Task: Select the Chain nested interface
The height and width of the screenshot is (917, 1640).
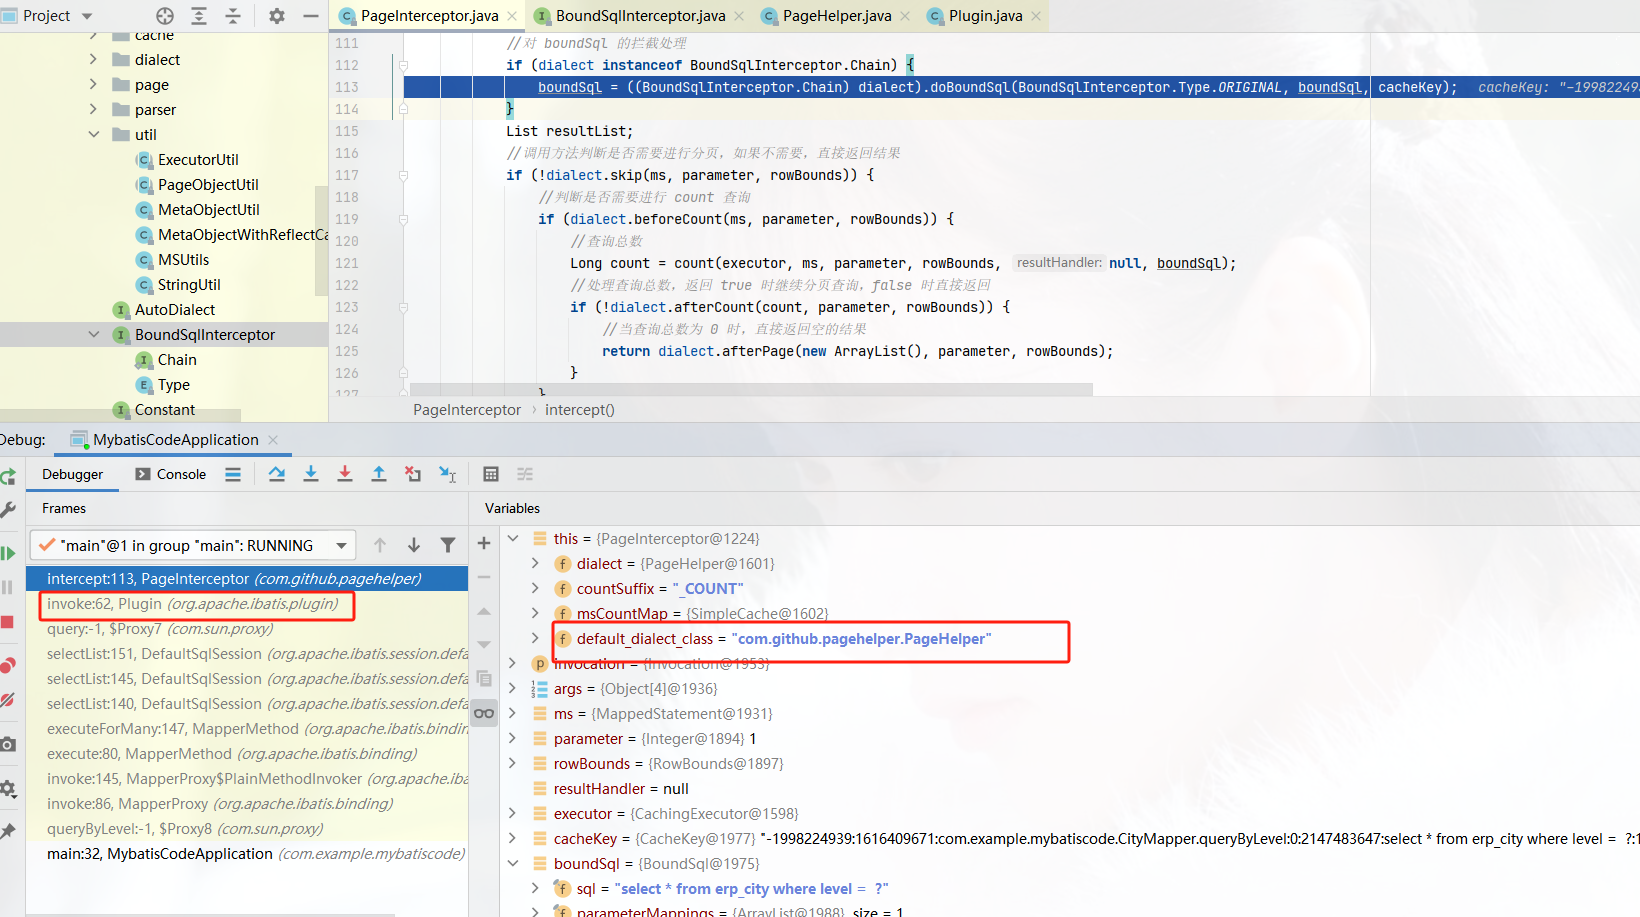Action: pos(176,360)
